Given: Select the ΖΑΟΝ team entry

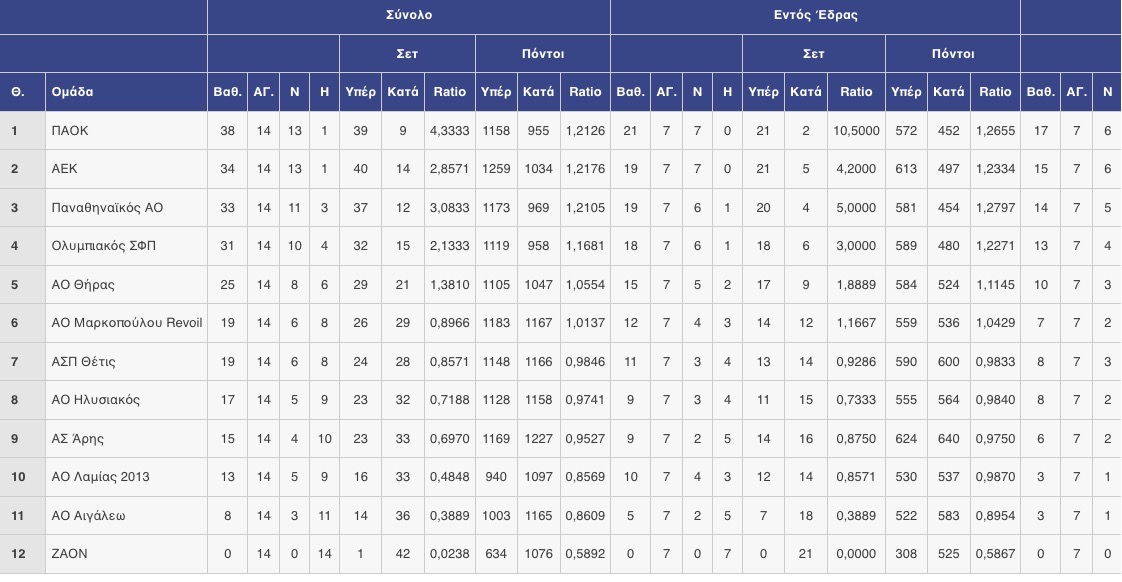Looking at the screenshot, I should pos(69,553).
